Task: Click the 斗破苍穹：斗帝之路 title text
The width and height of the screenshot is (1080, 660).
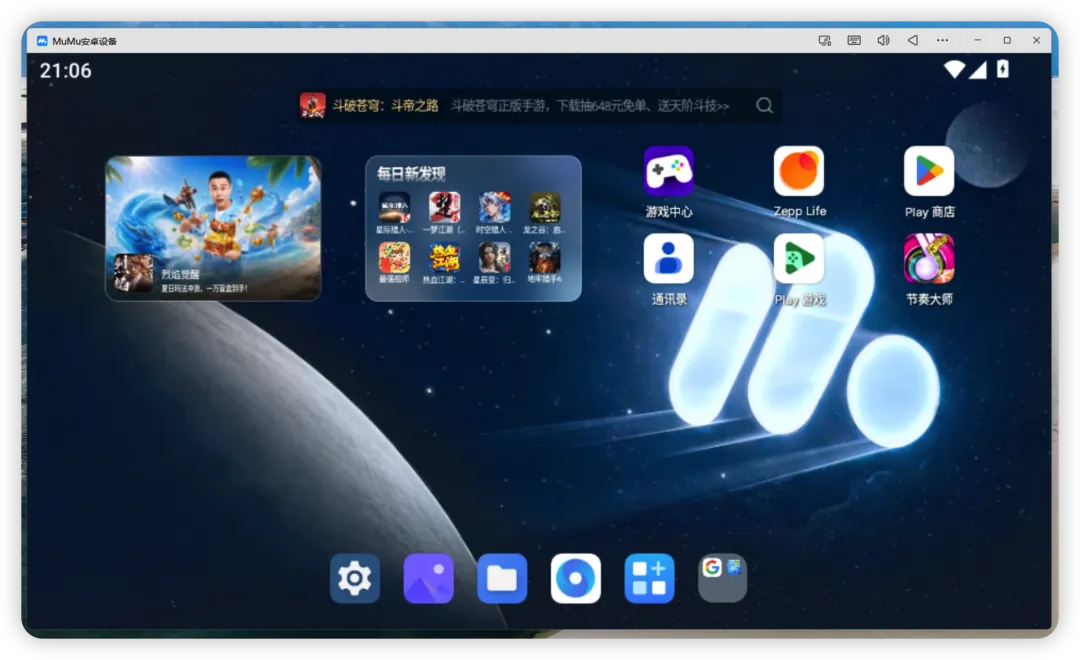Action: point(386,105)
